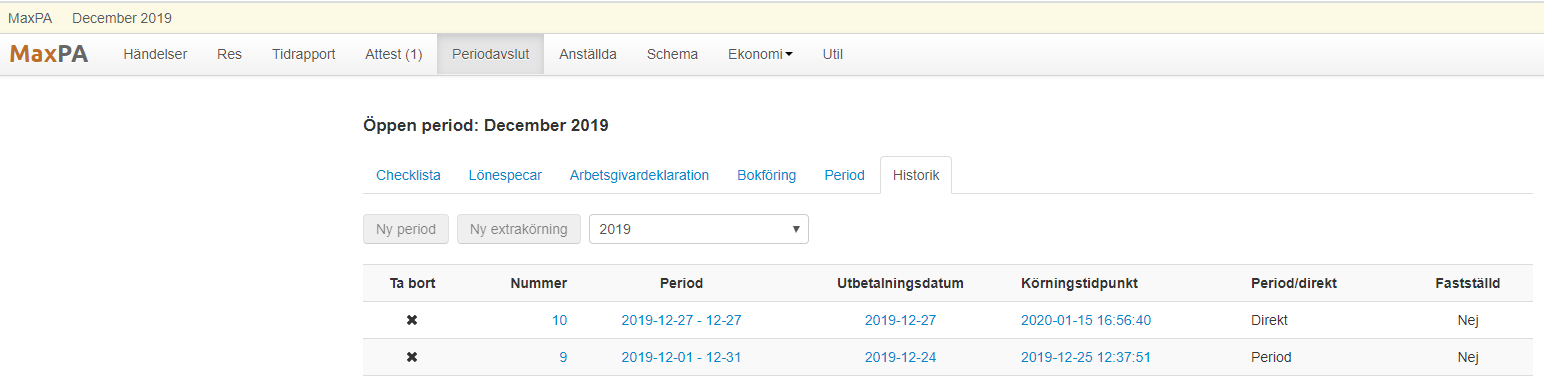Open the Schema page

[672, 54]
